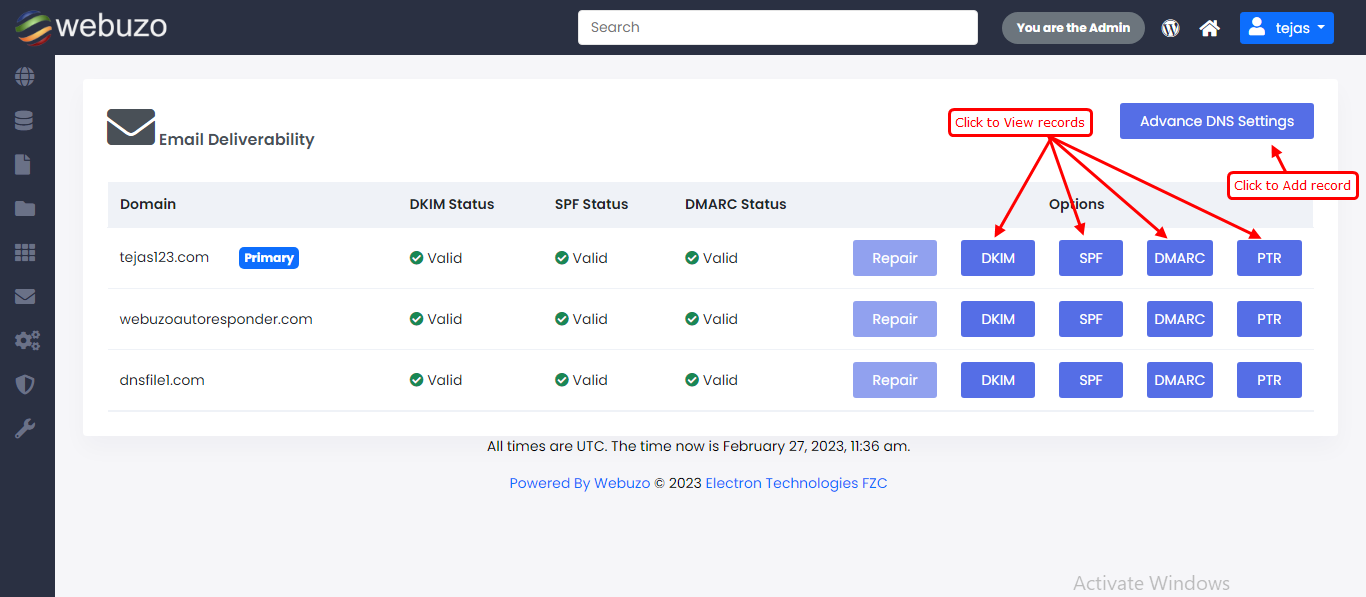
Task: Click the apps grid icon in the sidebar
Action: point(25,253)
